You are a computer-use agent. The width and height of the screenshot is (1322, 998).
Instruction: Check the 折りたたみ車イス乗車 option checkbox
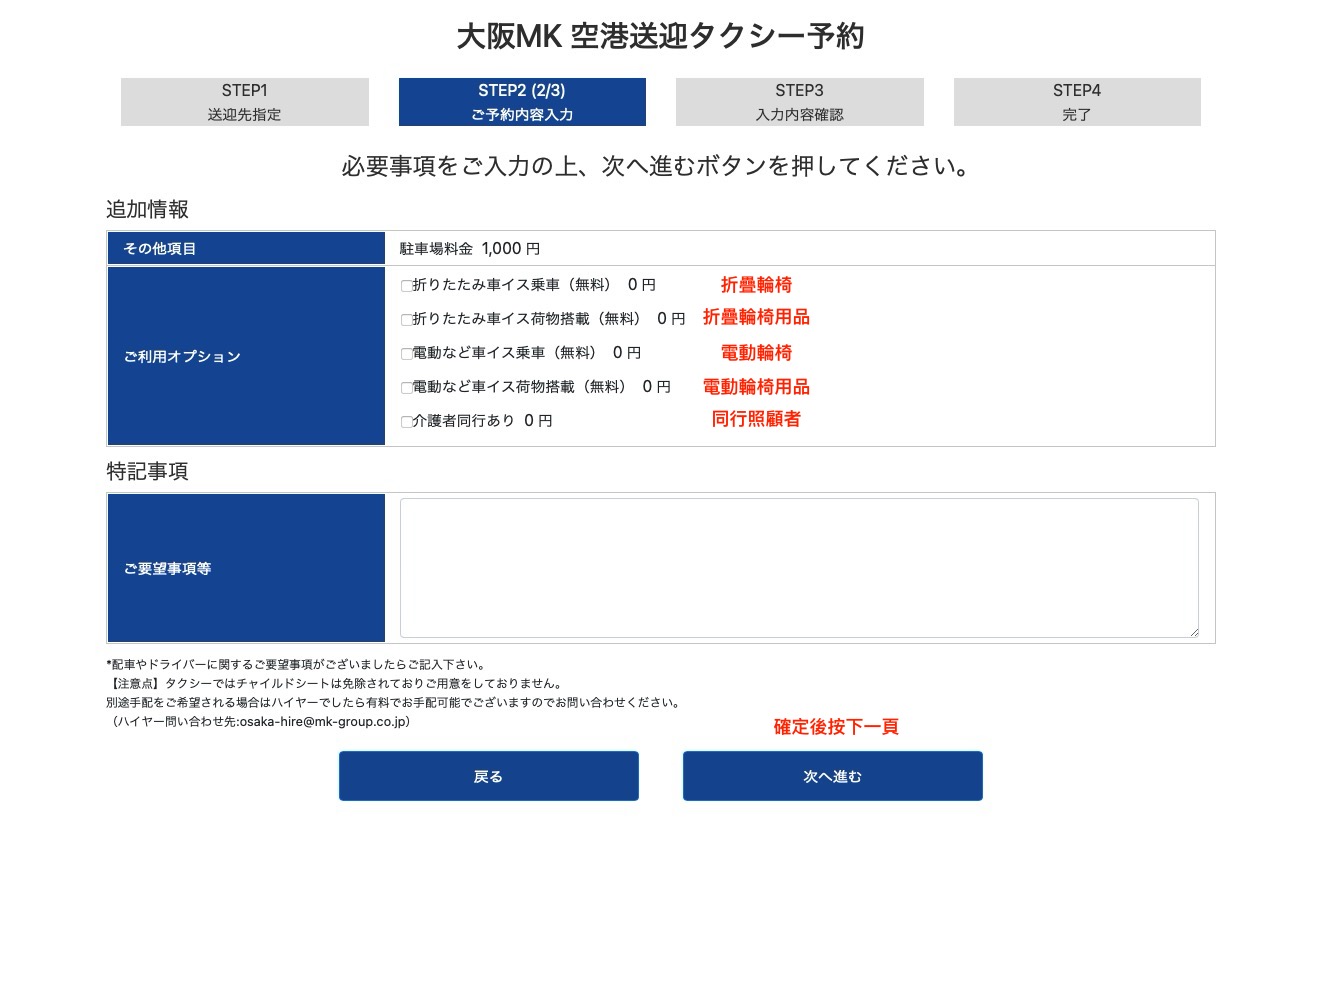[x=406, y=286]
